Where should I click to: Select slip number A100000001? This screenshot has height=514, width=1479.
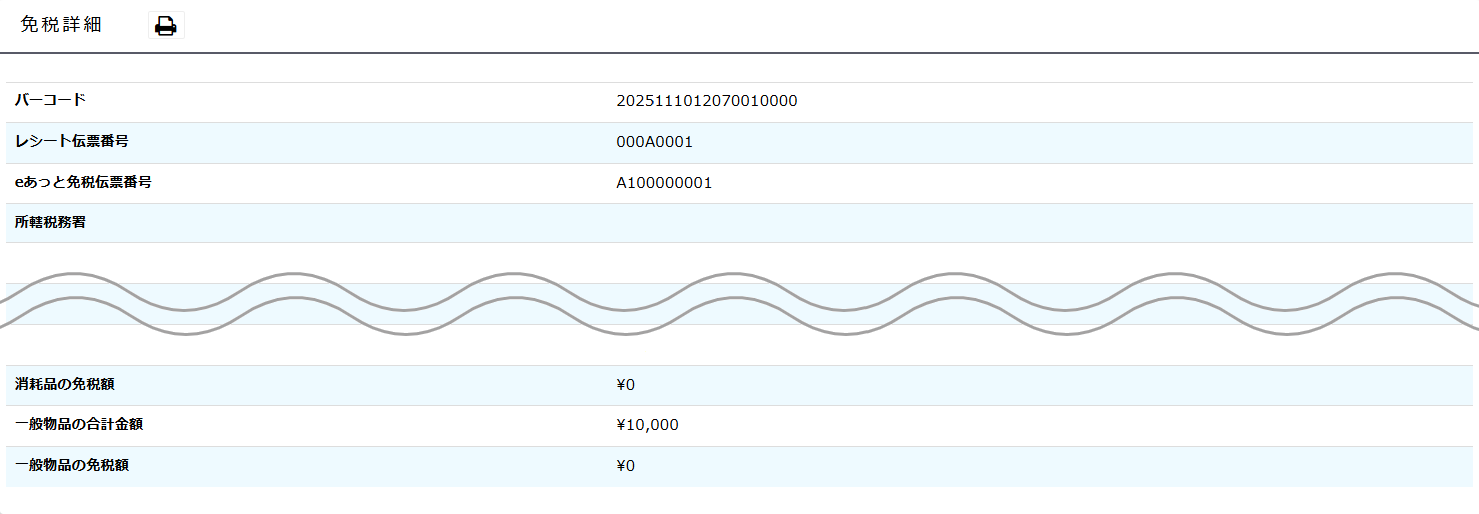pos(664,183)
